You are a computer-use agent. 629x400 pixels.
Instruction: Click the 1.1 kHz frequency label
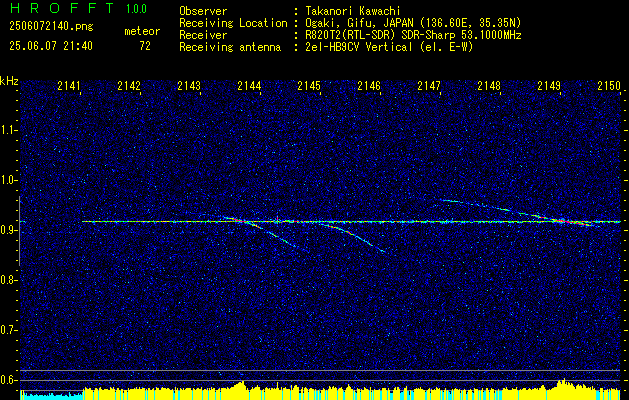9,130
